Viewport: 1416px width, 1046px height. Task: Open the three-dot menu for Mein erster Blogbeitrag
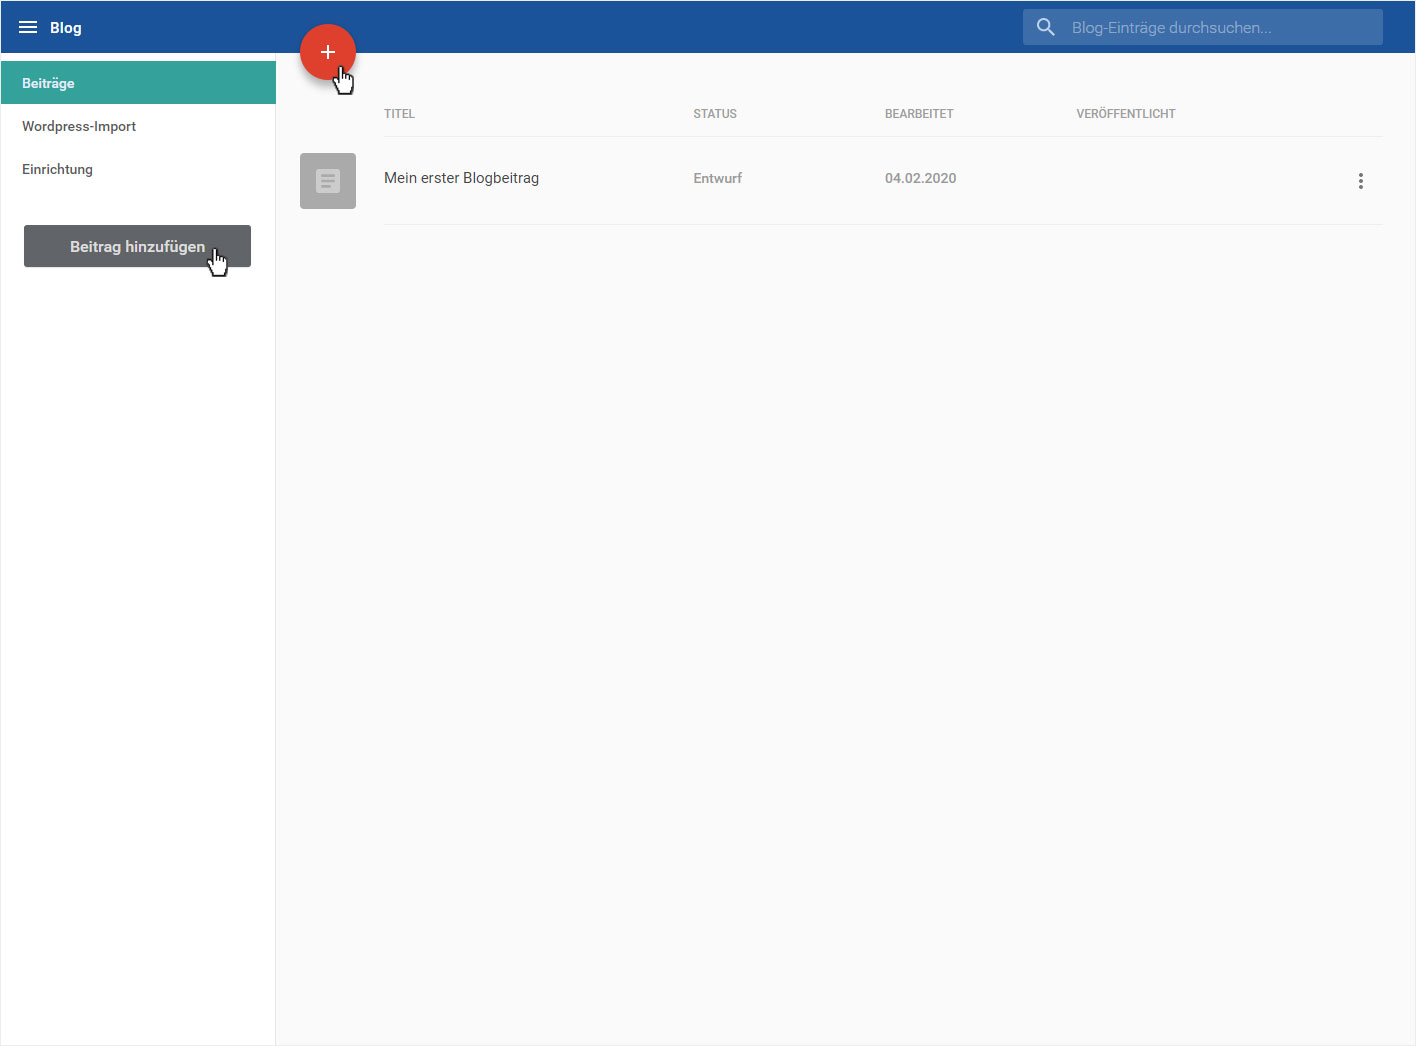[x=1360, y=180]
